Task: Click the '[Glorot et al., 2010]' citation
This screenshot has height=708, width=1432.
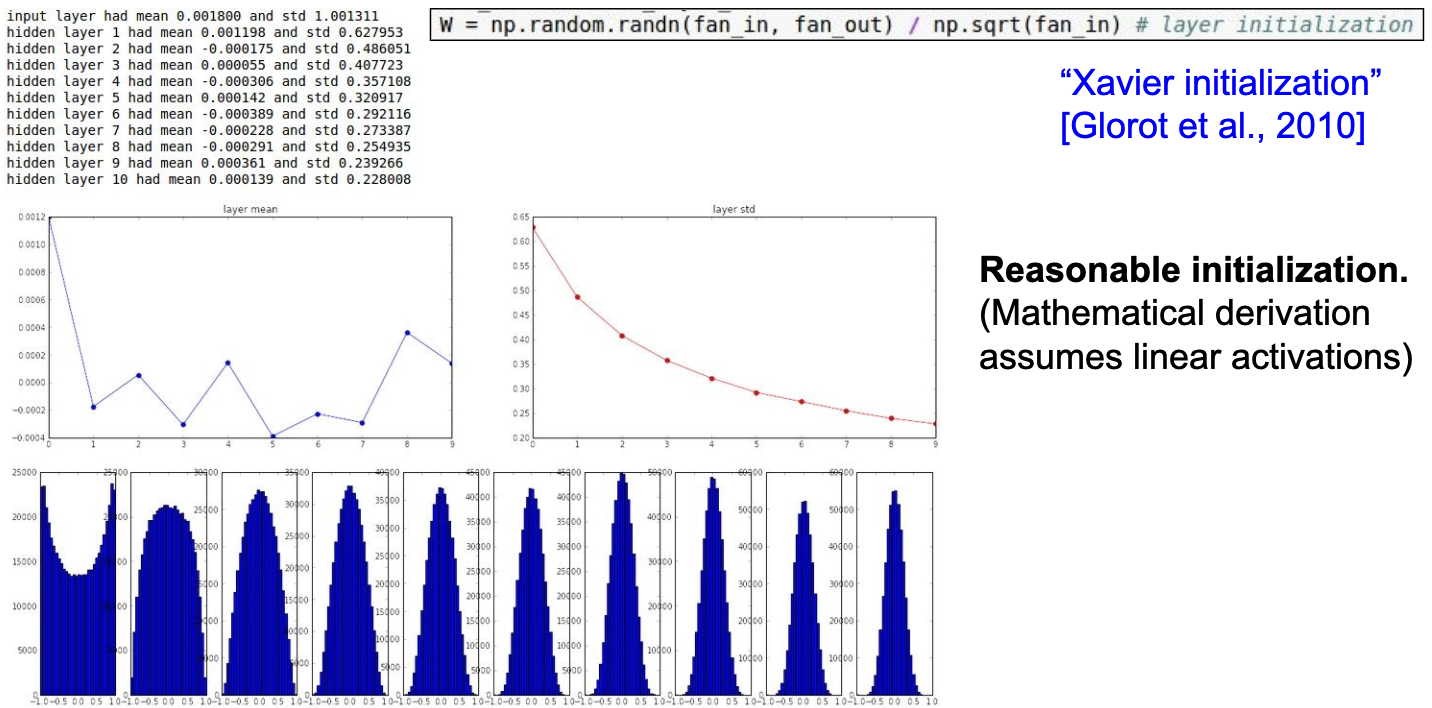Action: tap(1212, 127)
